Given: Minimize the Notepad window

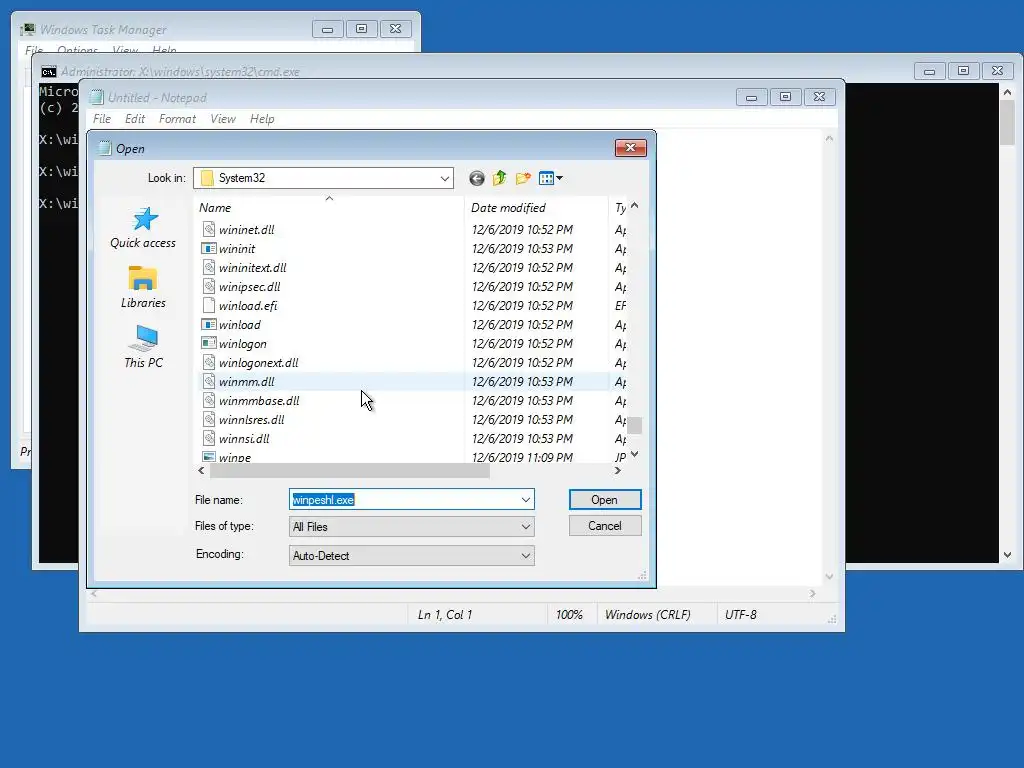Looking at the screenshot, I should coord(752,97).
